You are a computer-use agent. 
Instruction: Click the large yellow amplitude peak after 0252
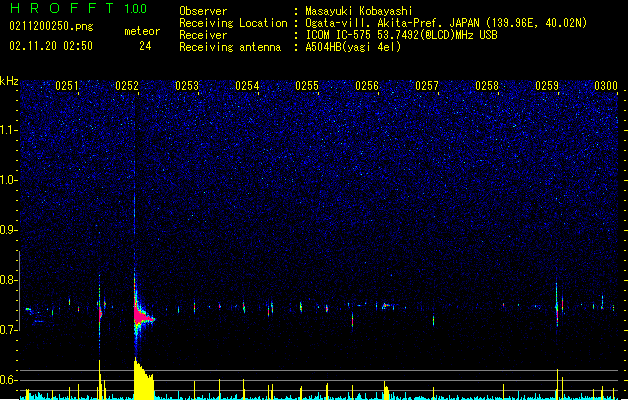143,379
